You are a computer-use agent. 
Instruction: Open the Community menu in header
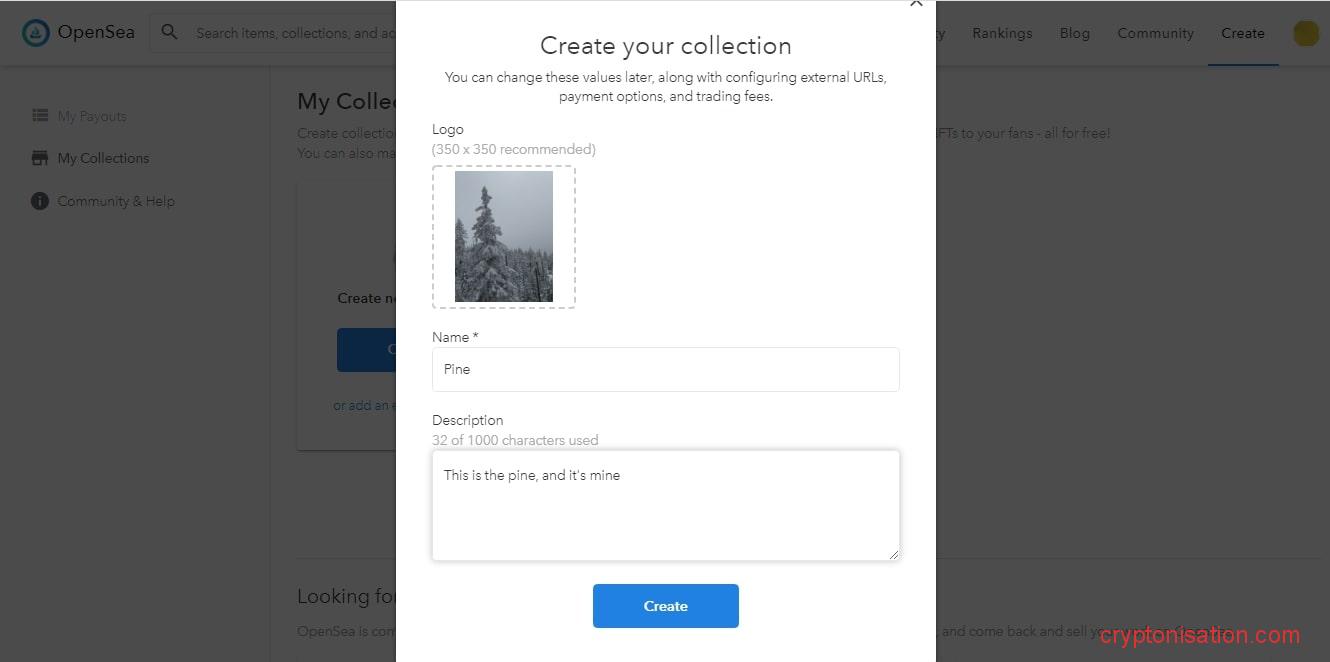pyautogui.click(x=1155, y=33)
